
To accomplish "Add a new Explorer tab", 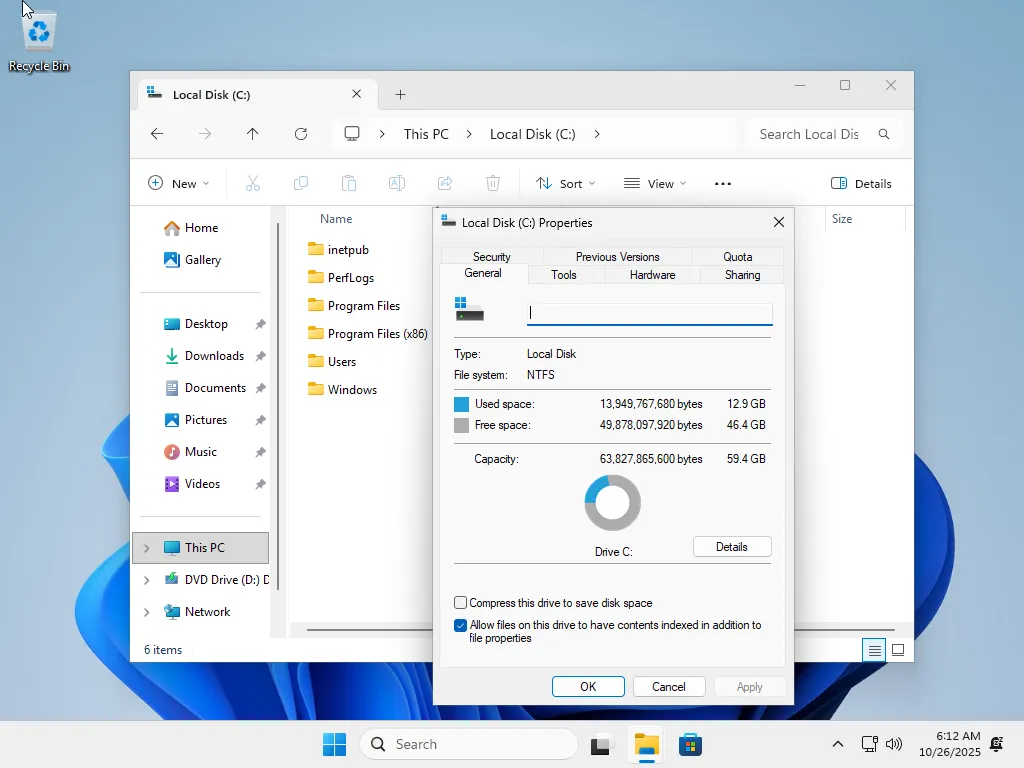I will click(400, 95).
